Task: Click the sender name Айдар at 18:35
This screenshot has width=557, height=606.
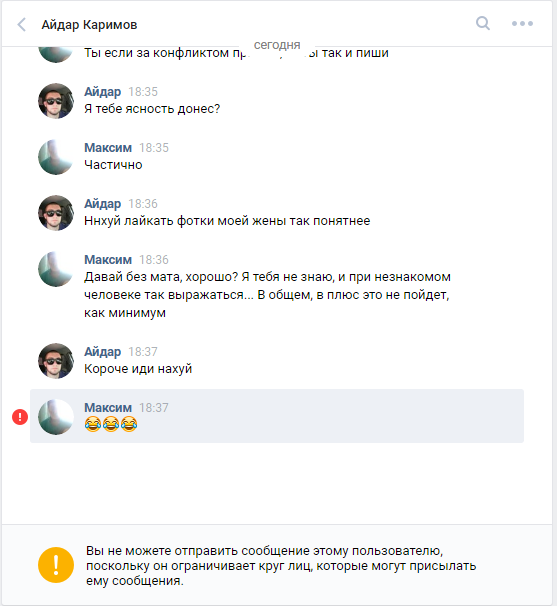Action: coord(102,92)
